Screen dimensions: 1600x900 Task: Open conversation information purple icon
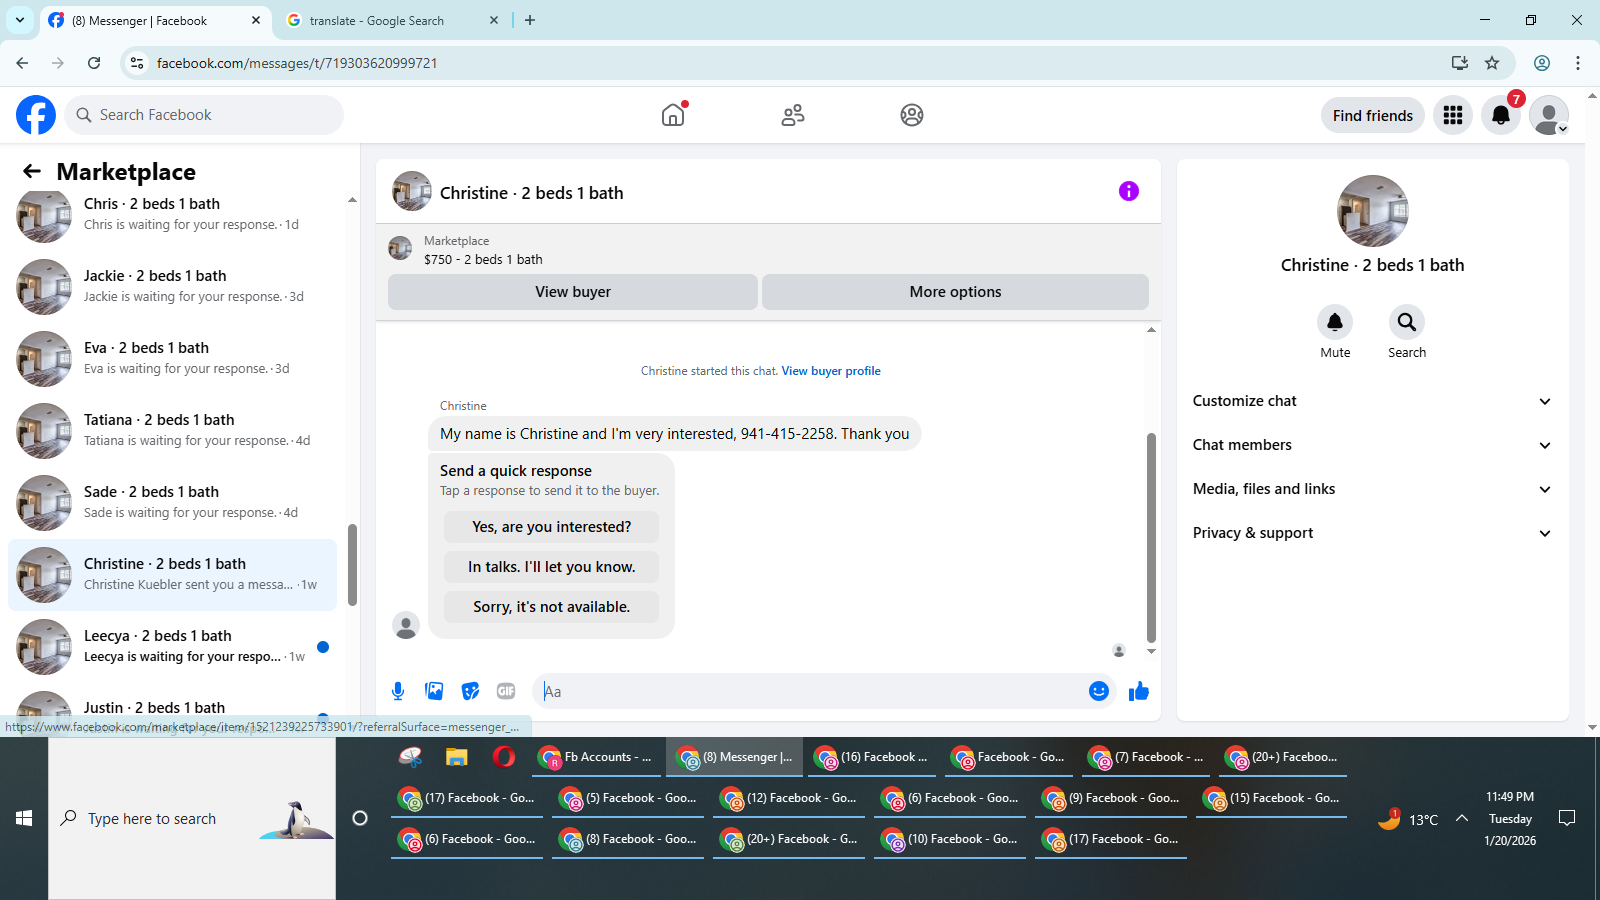[x=1129, y=191]
